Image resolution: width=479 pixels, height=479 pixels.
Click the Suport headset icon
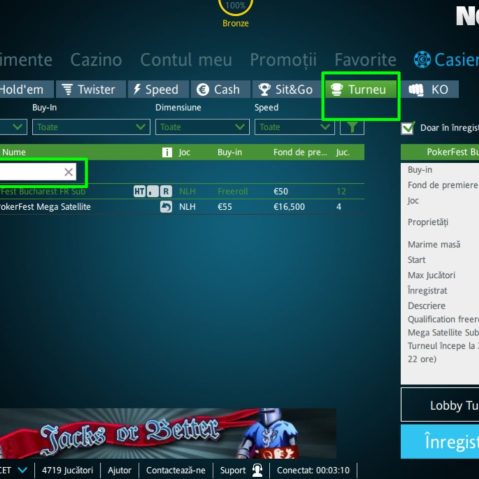click(257, 470)
